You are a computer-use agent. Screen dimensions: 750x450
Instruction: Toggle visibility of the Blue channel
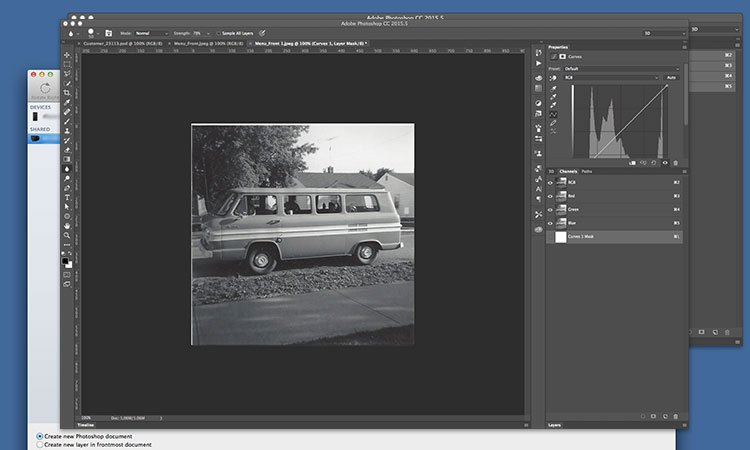click(551, 222)
